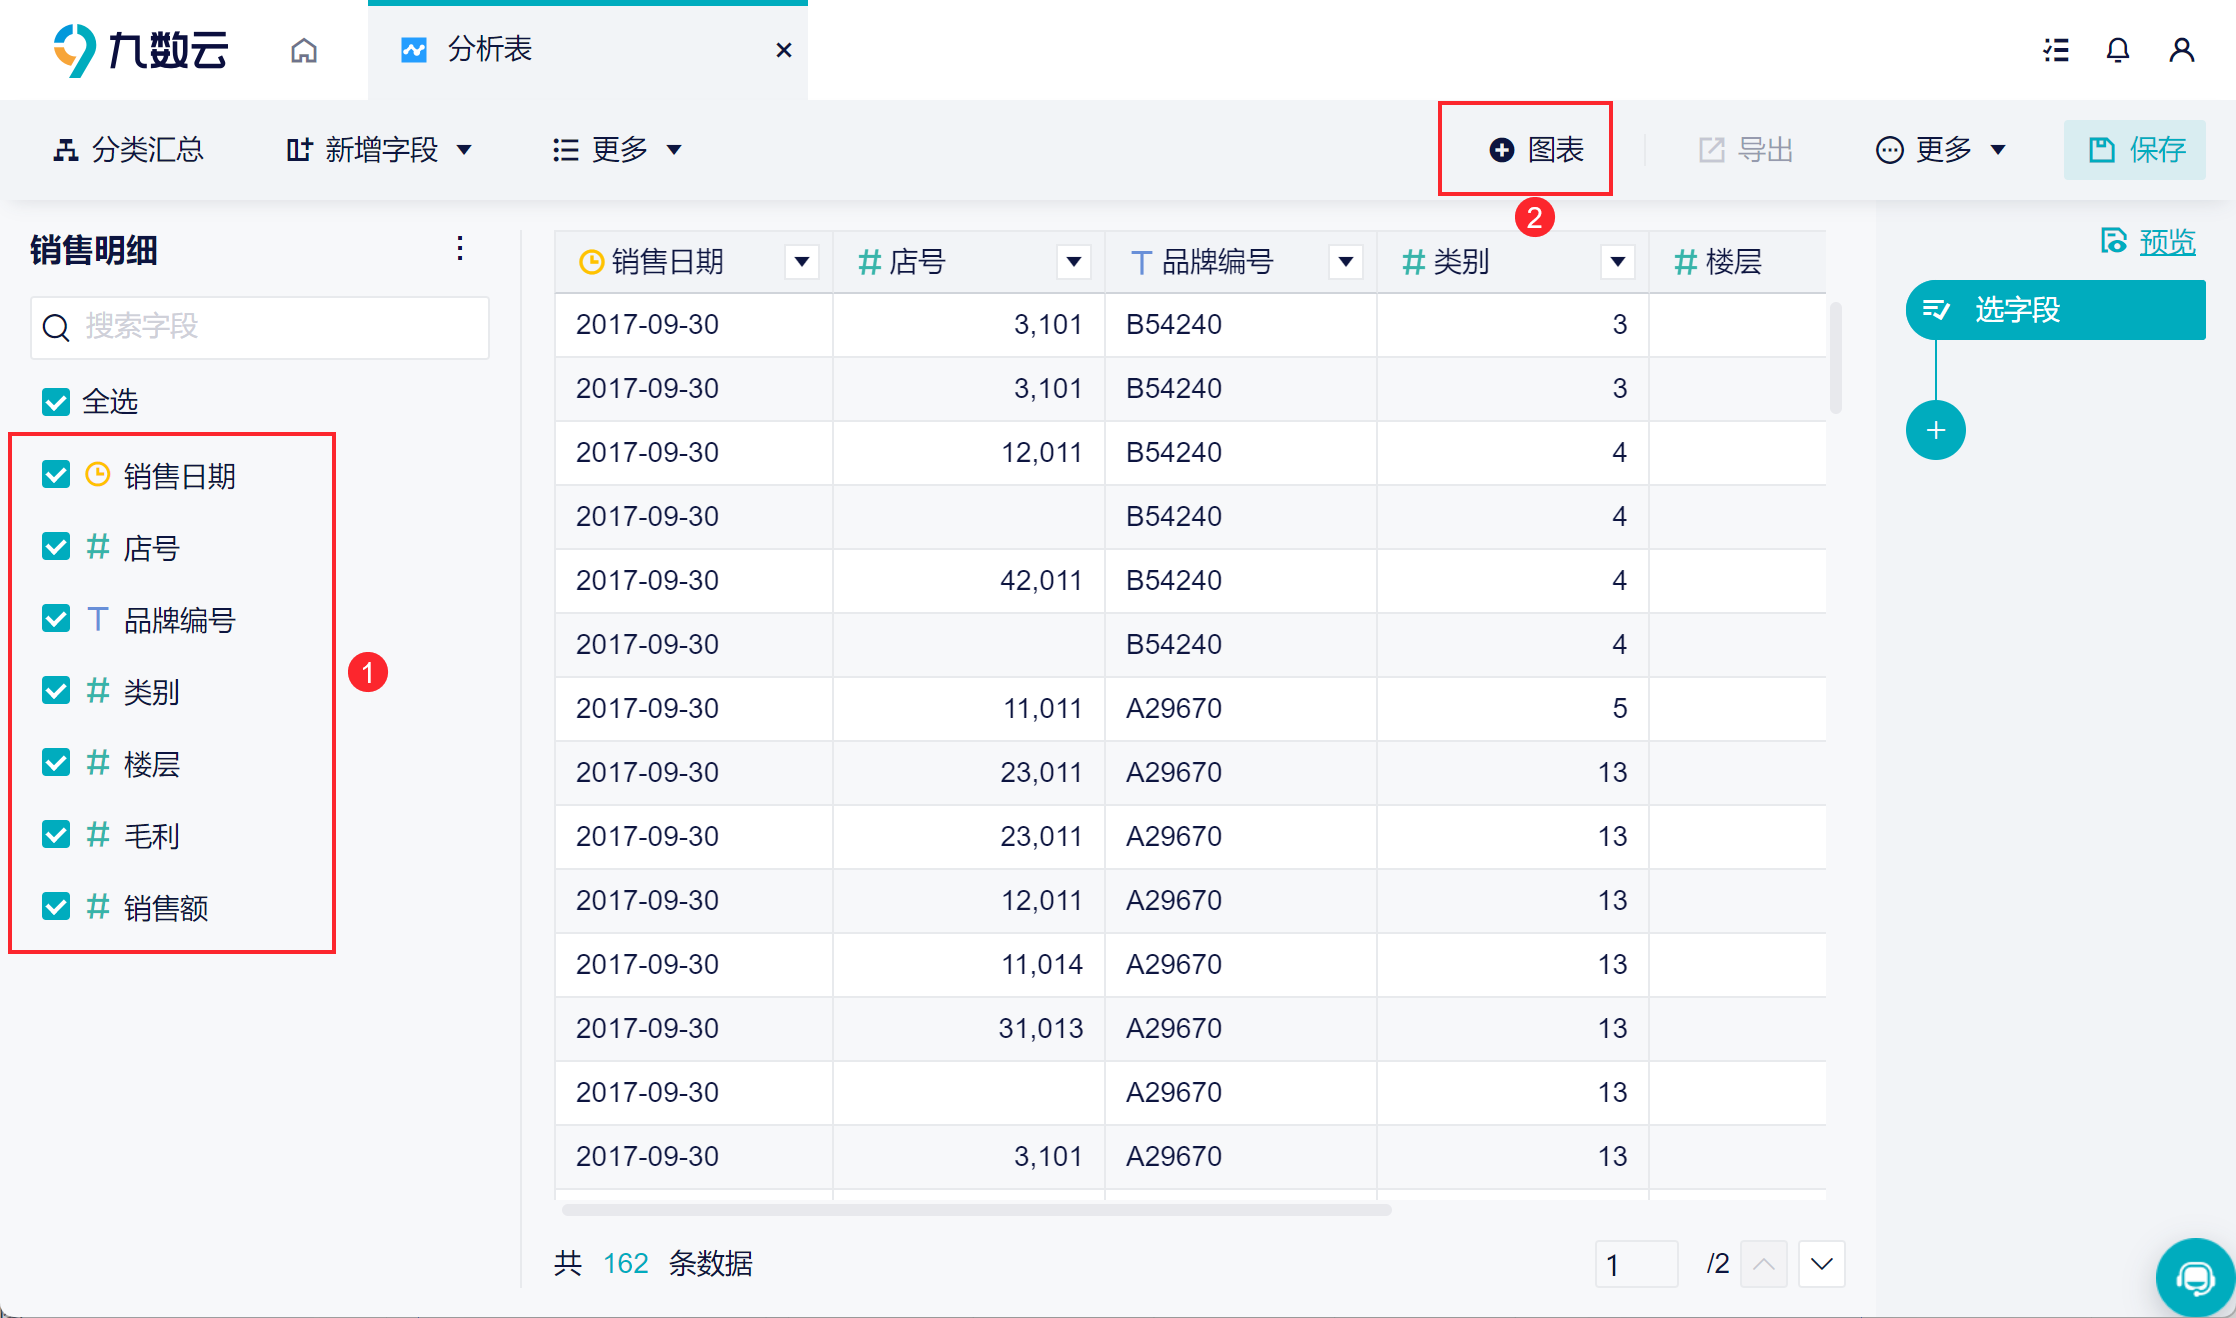This screenshot has width=2236, height=1318.
Task: Open the 预览 link
Action: click(2166, 242)
